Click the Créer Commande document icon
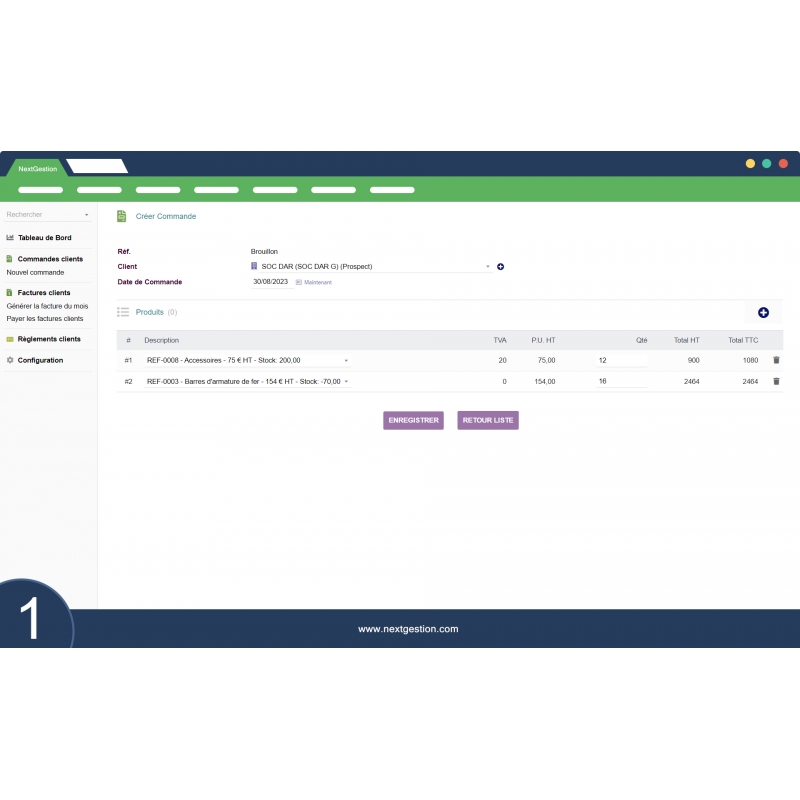Screen dimensions: 800x800 (x=121, y=216)
